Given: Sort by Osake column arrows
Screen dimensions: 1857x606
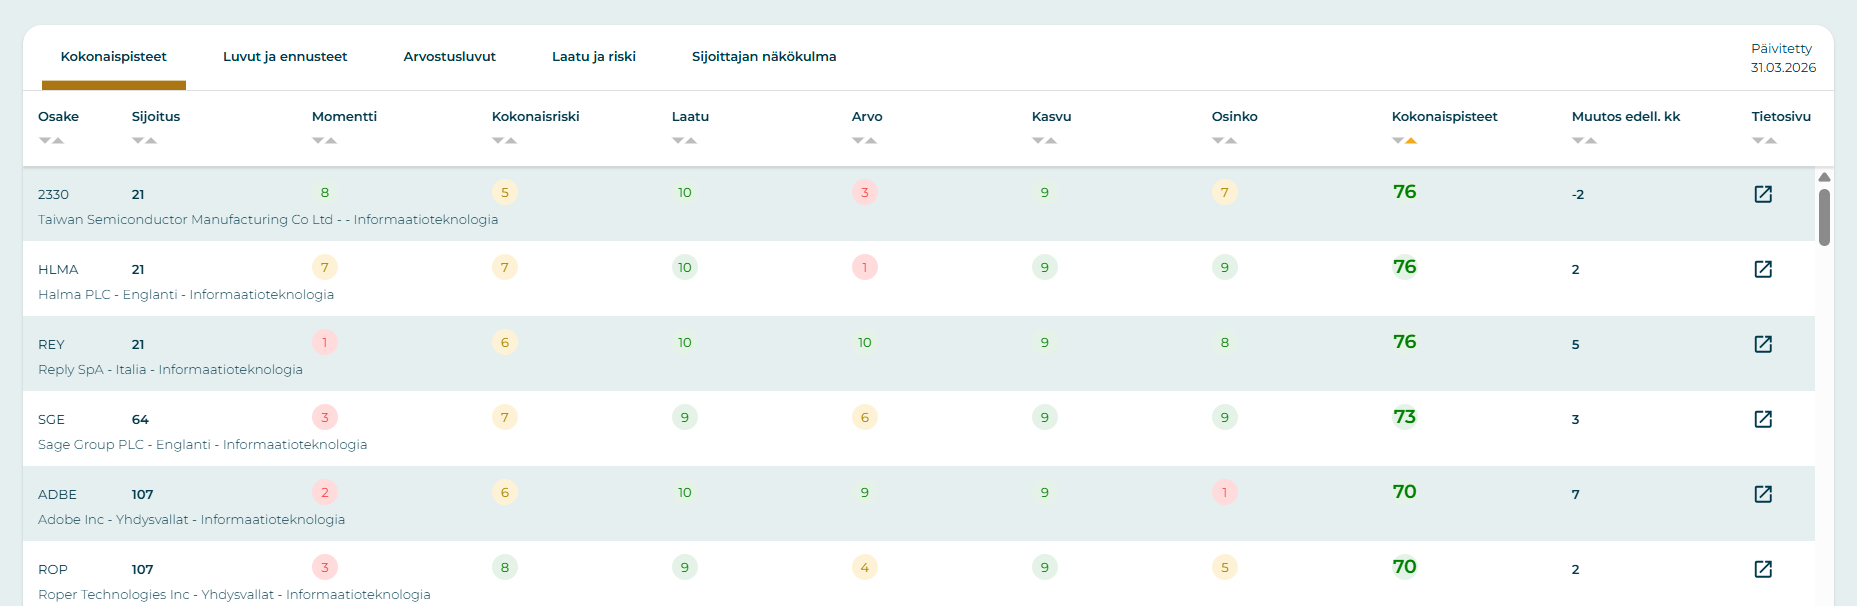Looking at the screenshot, I should pyautogui.click(x=51, y=141).
